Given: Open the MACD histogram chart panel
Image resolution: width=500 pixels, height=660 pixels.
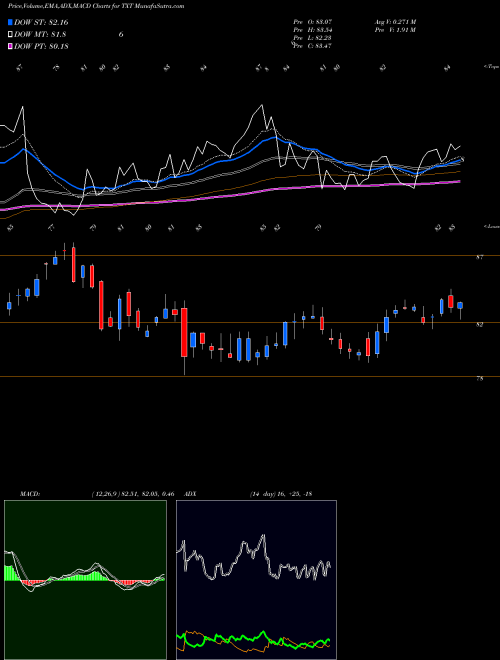Looking at the screenshot, I should click(85, 580).
